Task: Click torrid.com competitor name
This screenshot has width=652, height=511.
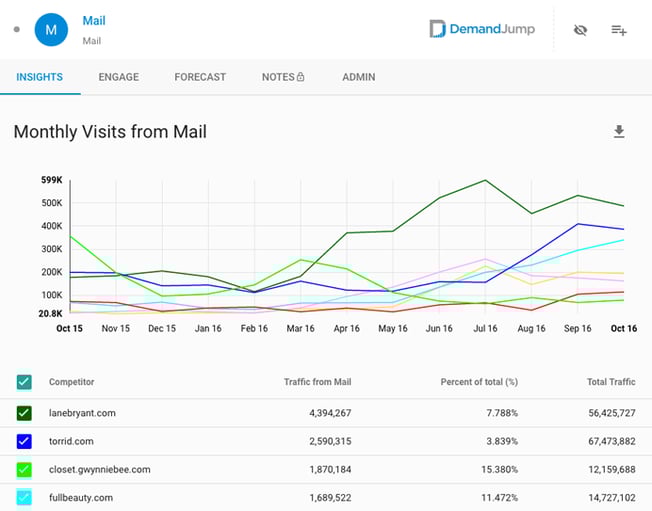Action: click(x=71, y=441)
